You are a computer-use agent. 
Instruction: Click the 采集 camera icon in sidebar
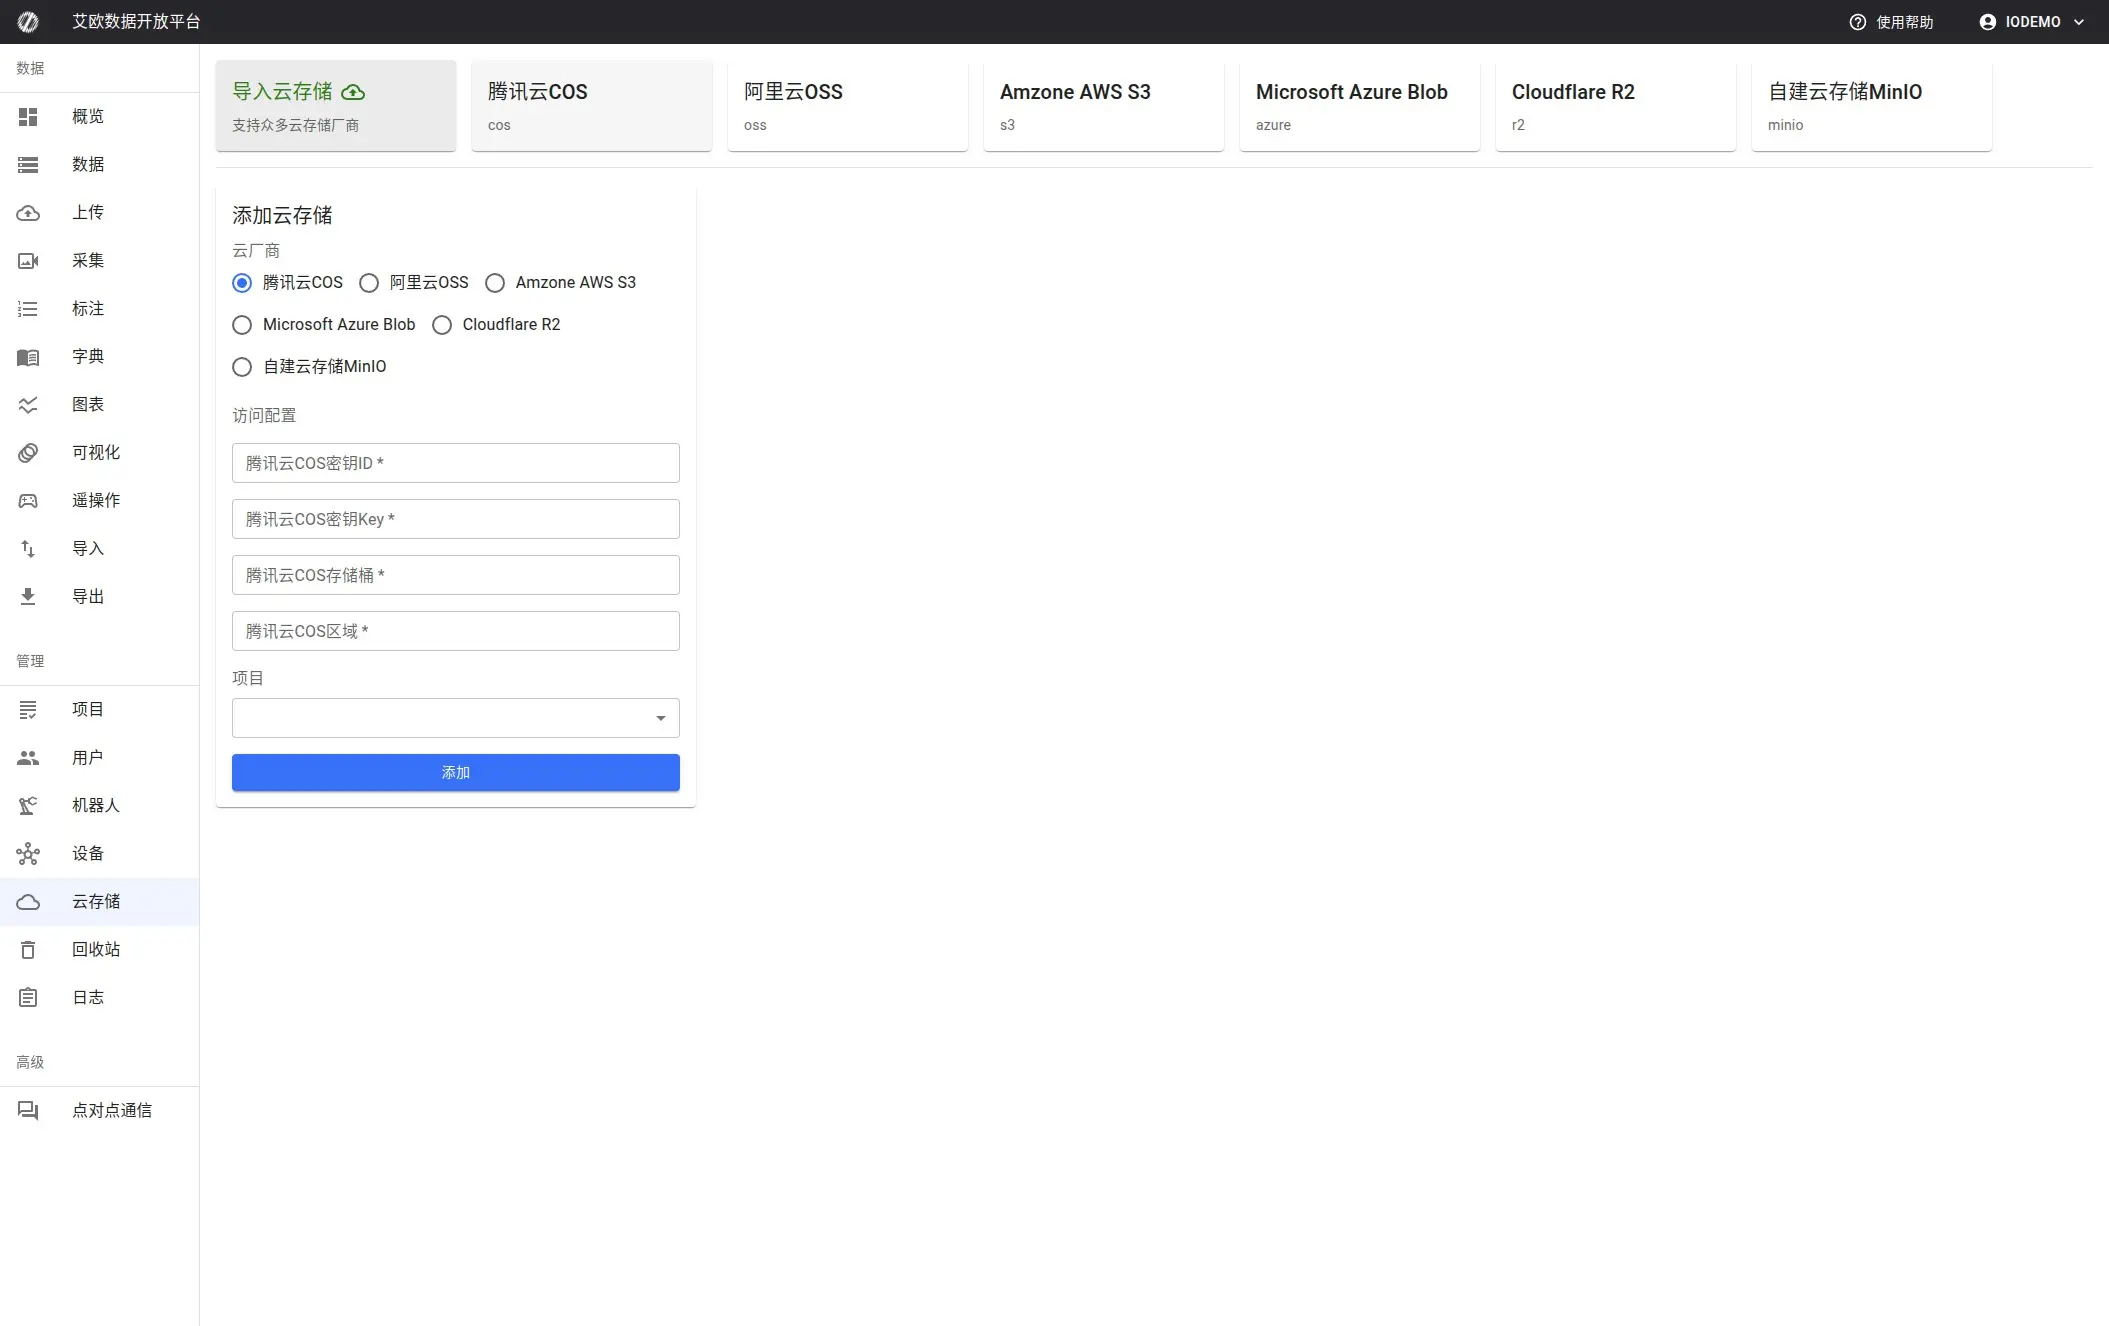pos(28,261)
